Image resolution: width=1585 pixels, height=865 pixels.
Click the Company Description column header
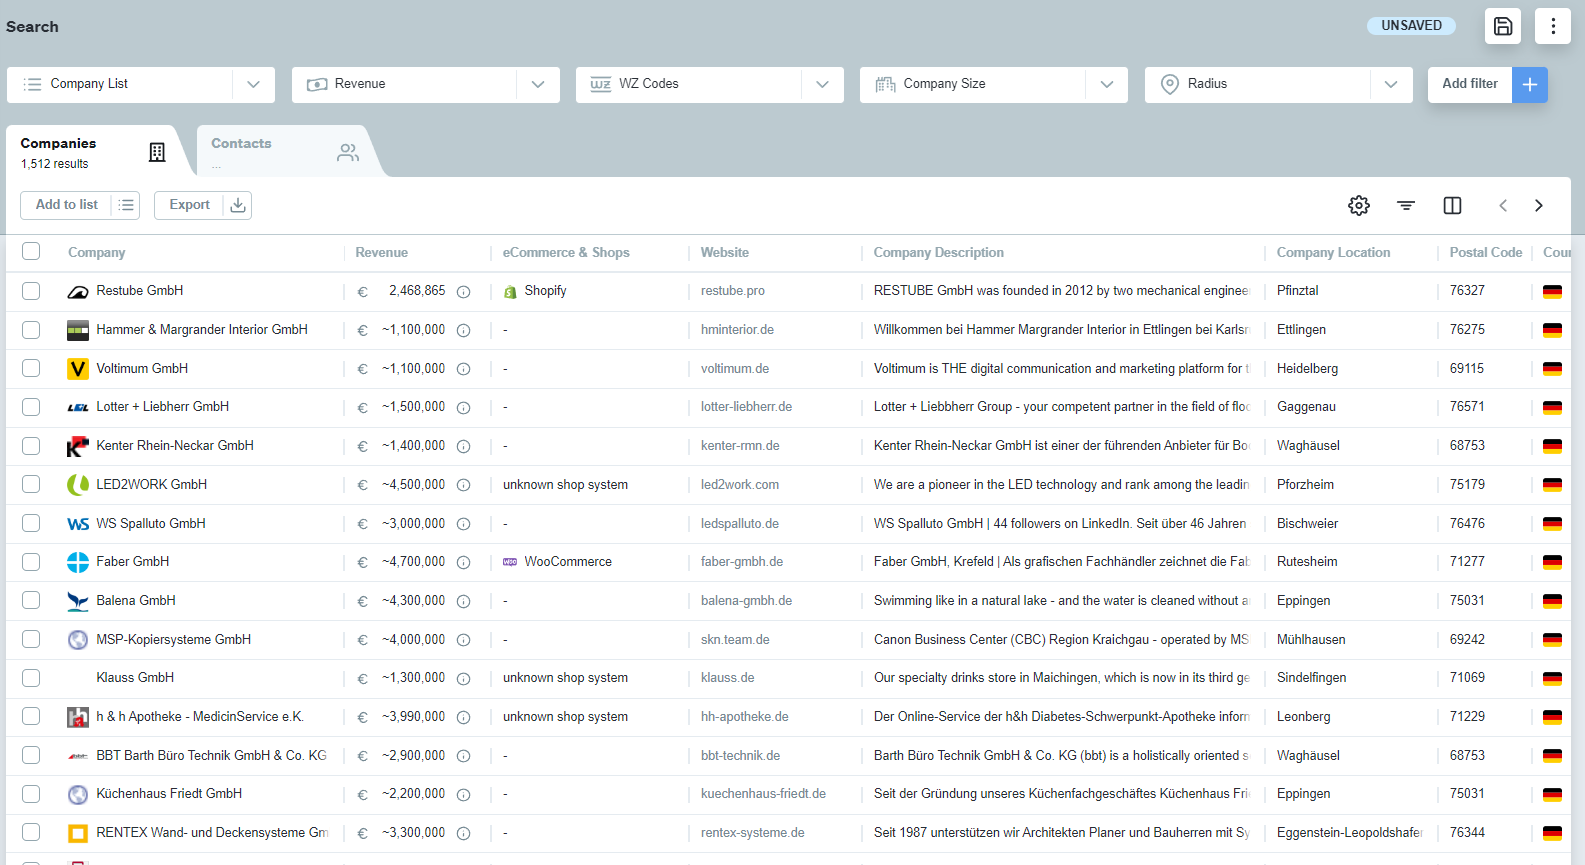coord(939,253)
